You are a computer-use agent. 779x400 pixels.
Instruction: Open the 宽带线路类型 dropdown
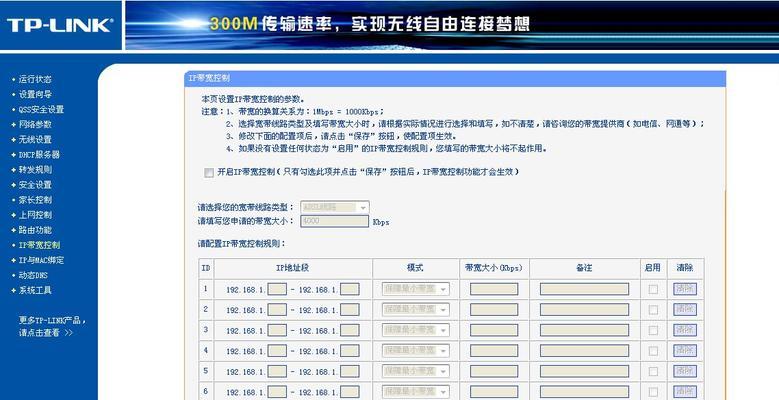[334, 207]
